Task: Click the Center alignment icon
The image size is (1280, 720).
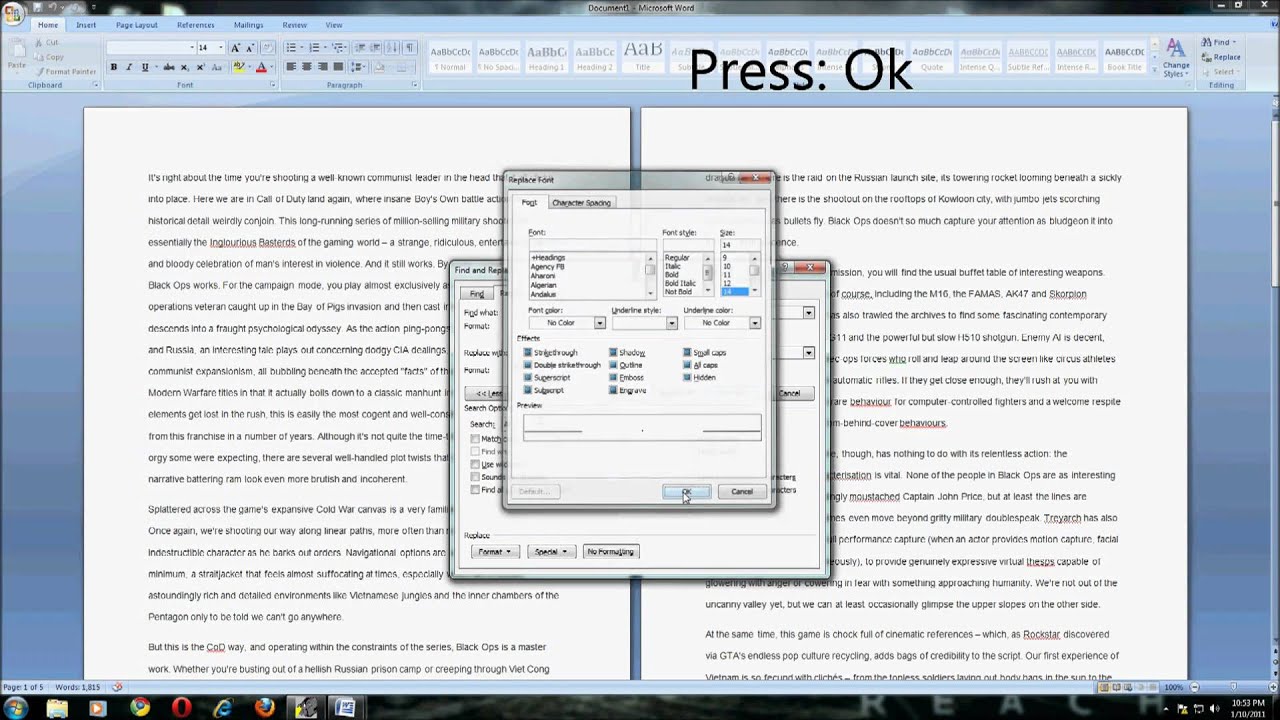Action: (306, 67)
